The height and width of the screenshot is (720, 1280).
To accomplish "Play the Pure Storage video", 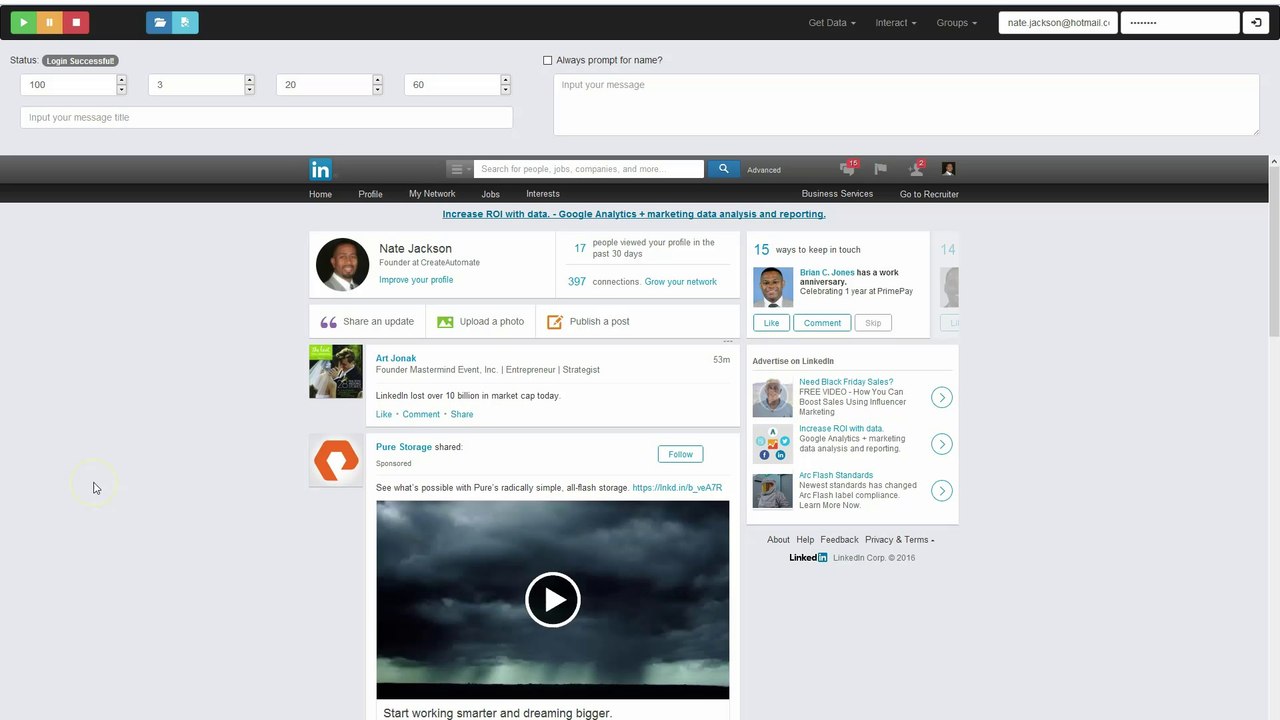I will (x=553, y=599).
